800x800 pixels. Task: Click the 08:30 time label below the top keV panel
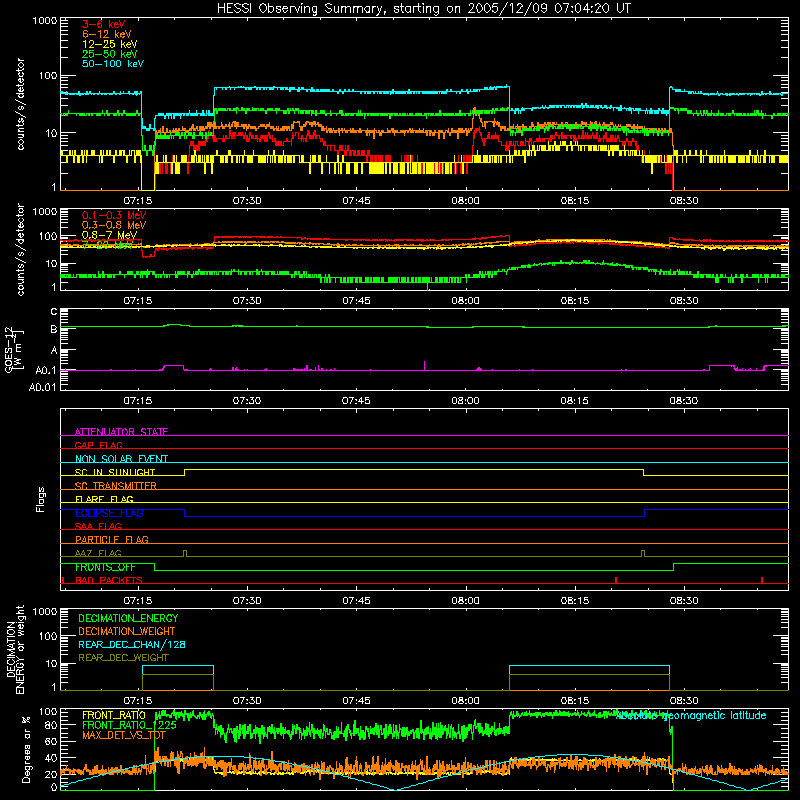[684, 201]
